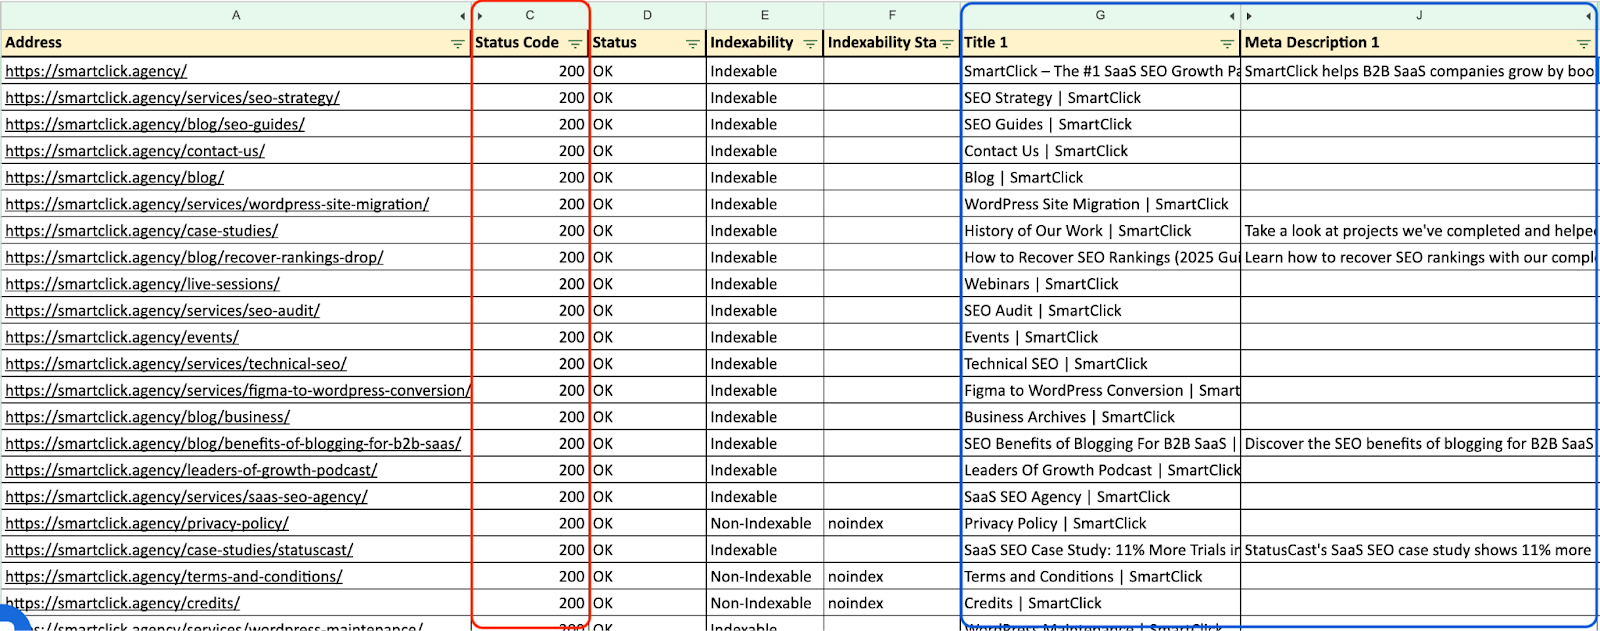This screenshot has width=1600, height=631.
Task: Open the contact-us link
Action: click(x=135, y=151)
